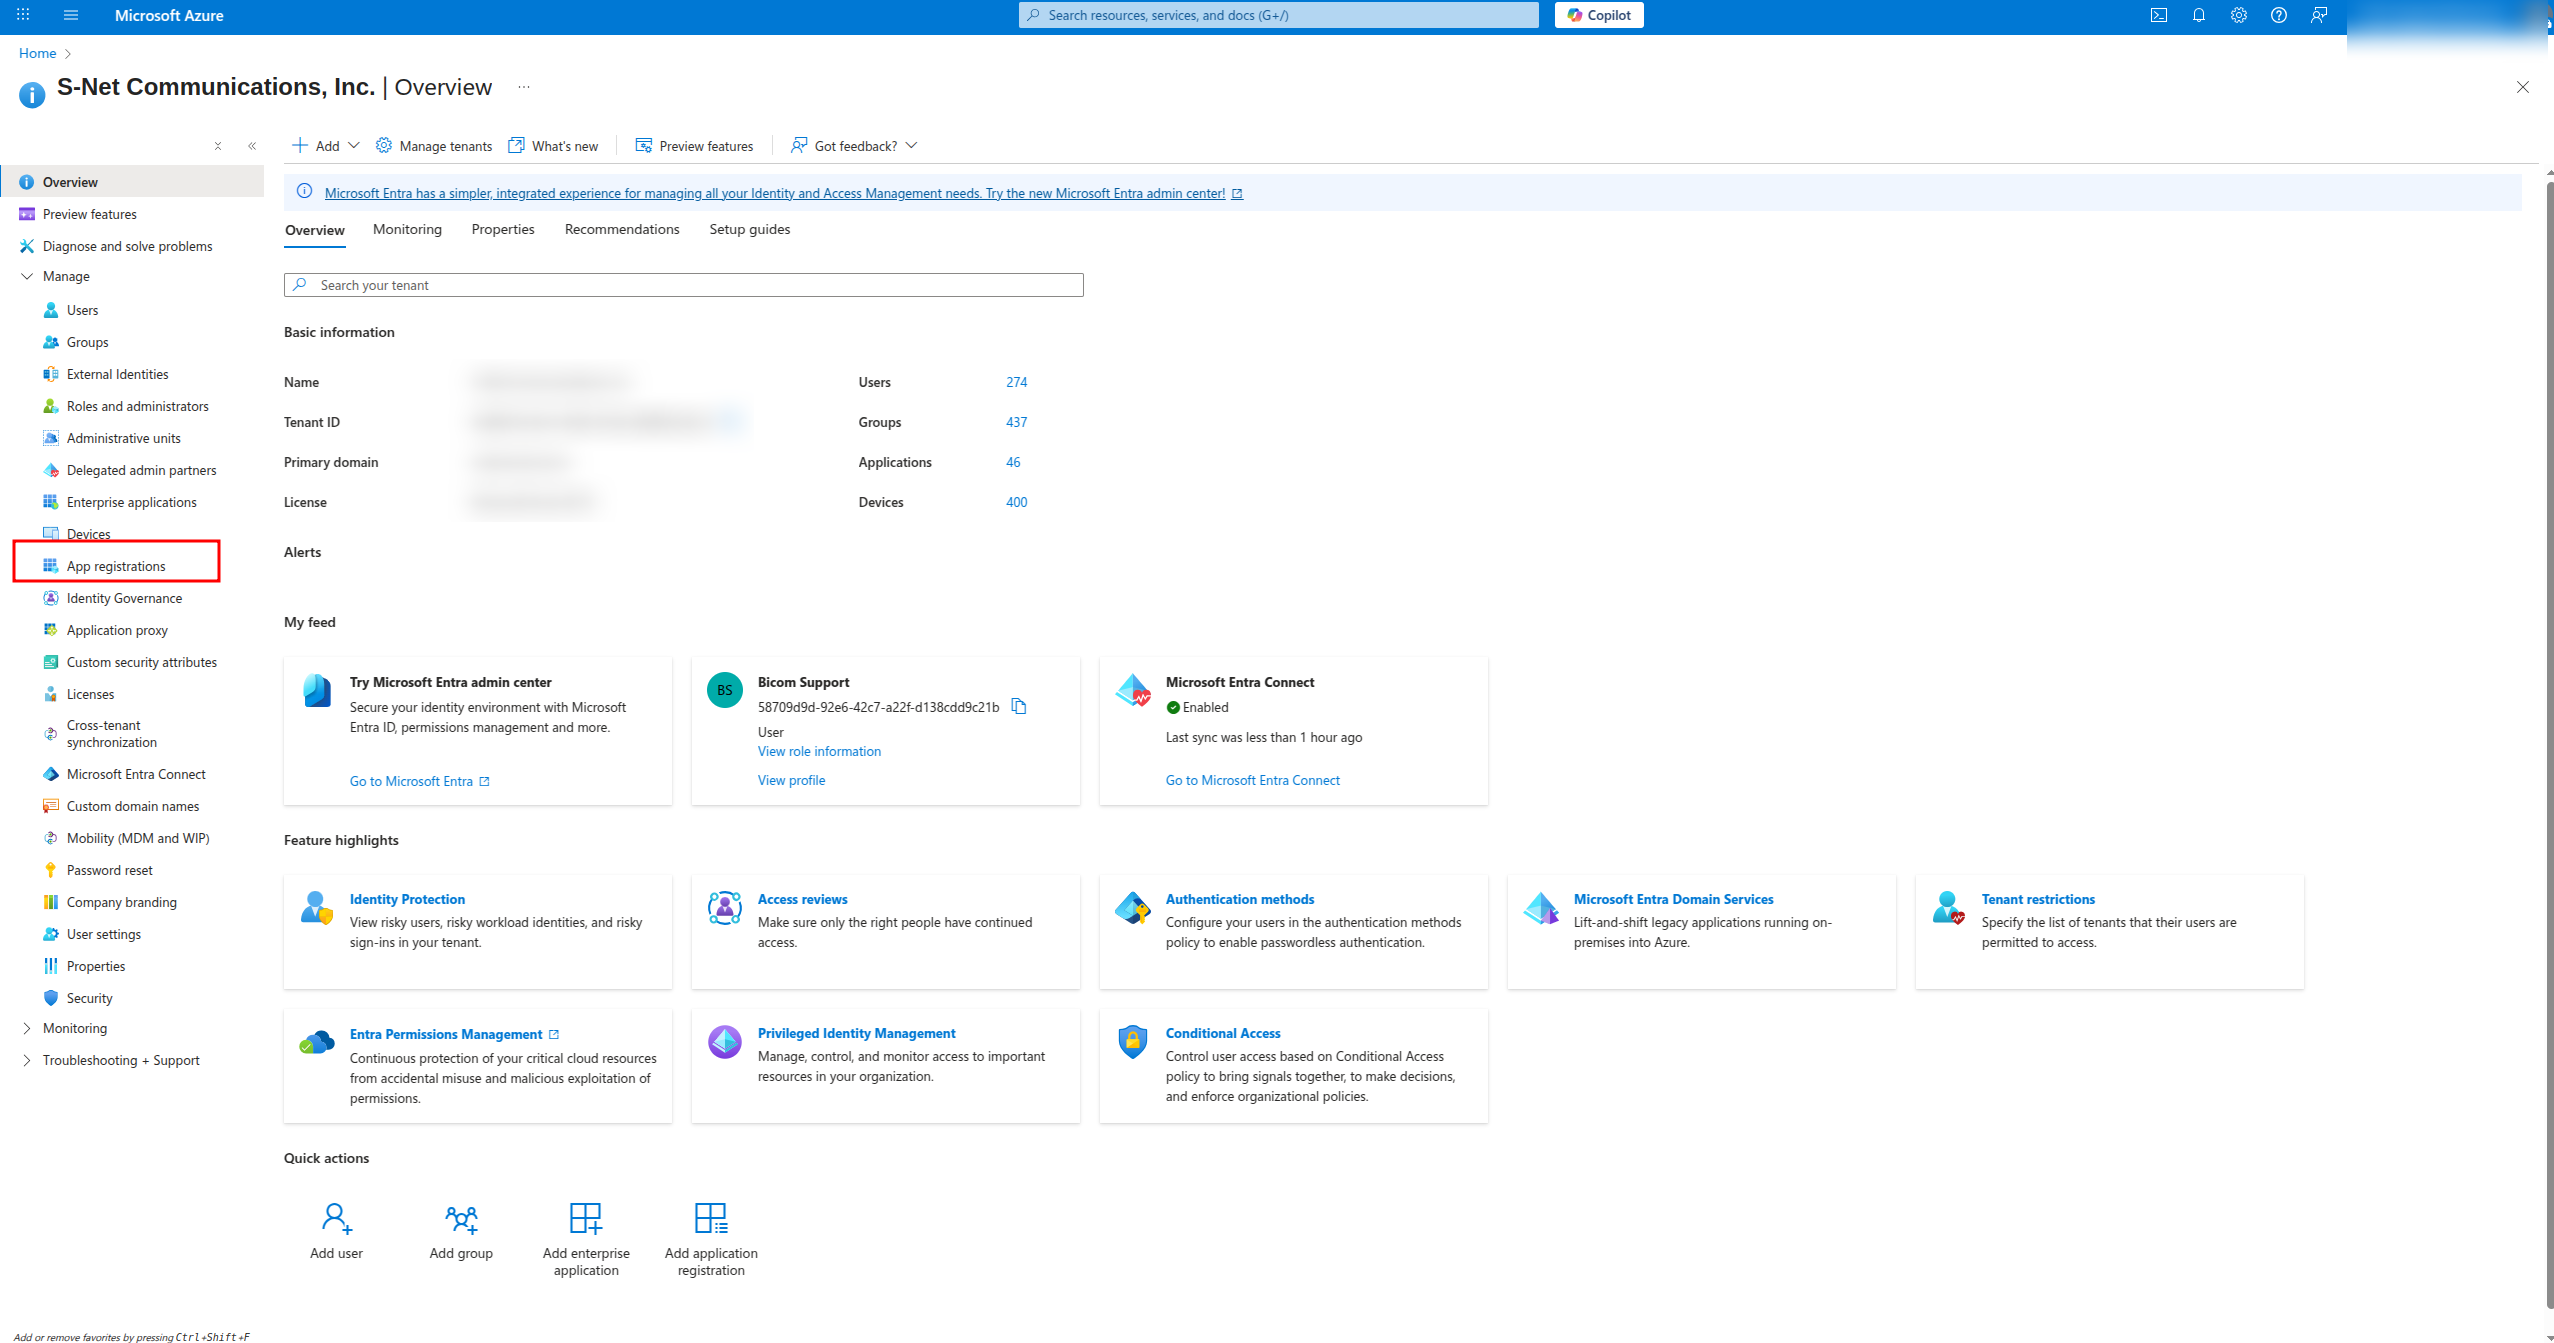Collapse the sidebar with double chevron
This screenshot has width=2554, height=1343.
(x=252, y=146)
